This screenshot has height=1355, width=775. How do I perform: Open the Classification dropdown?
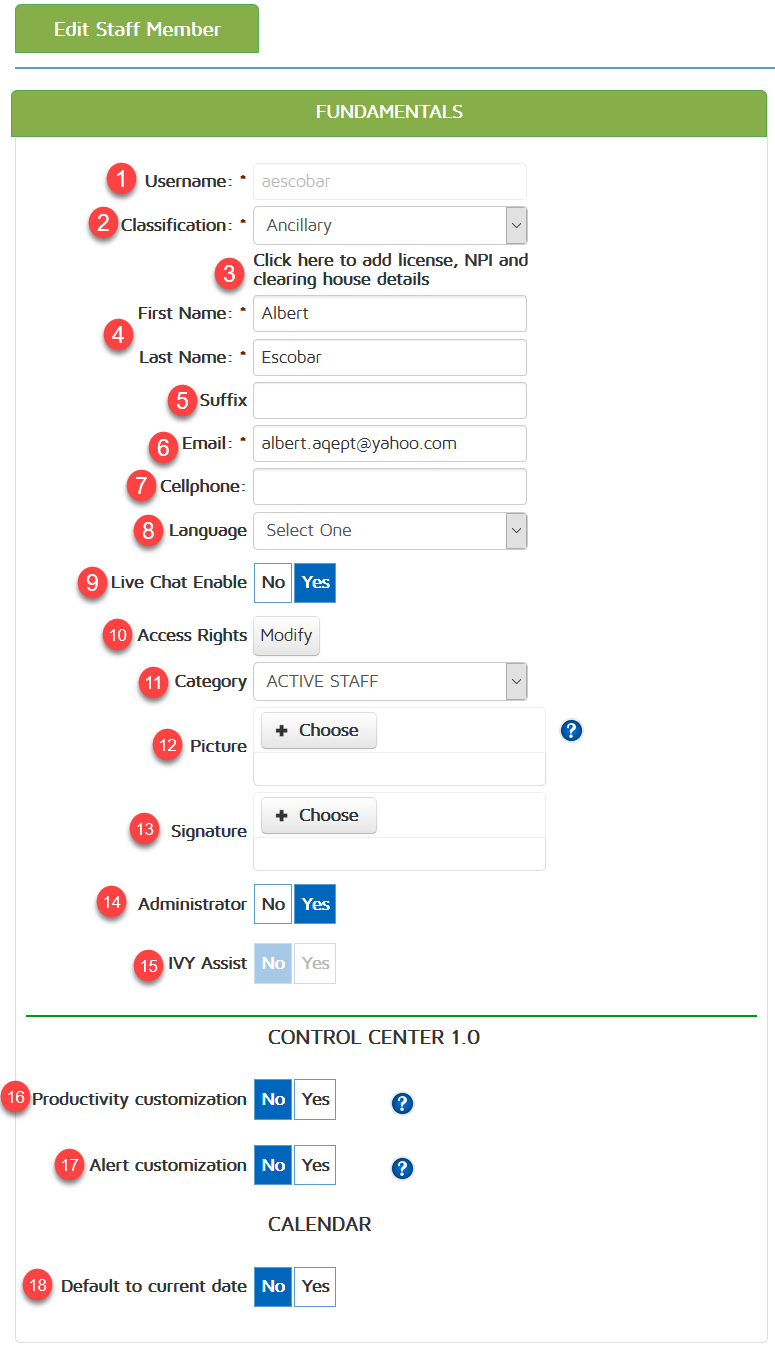coord(390,225)
